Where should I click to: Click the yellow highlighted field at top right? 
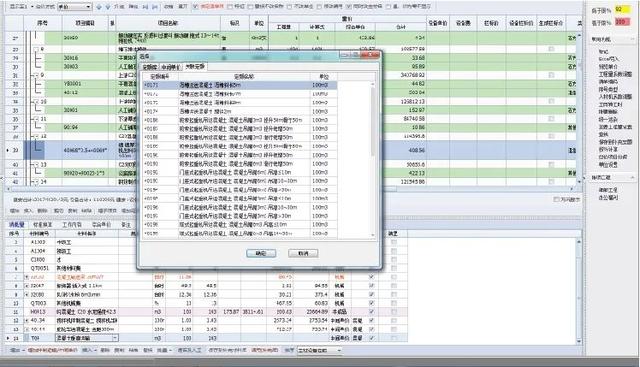click(x=622, y=10)
